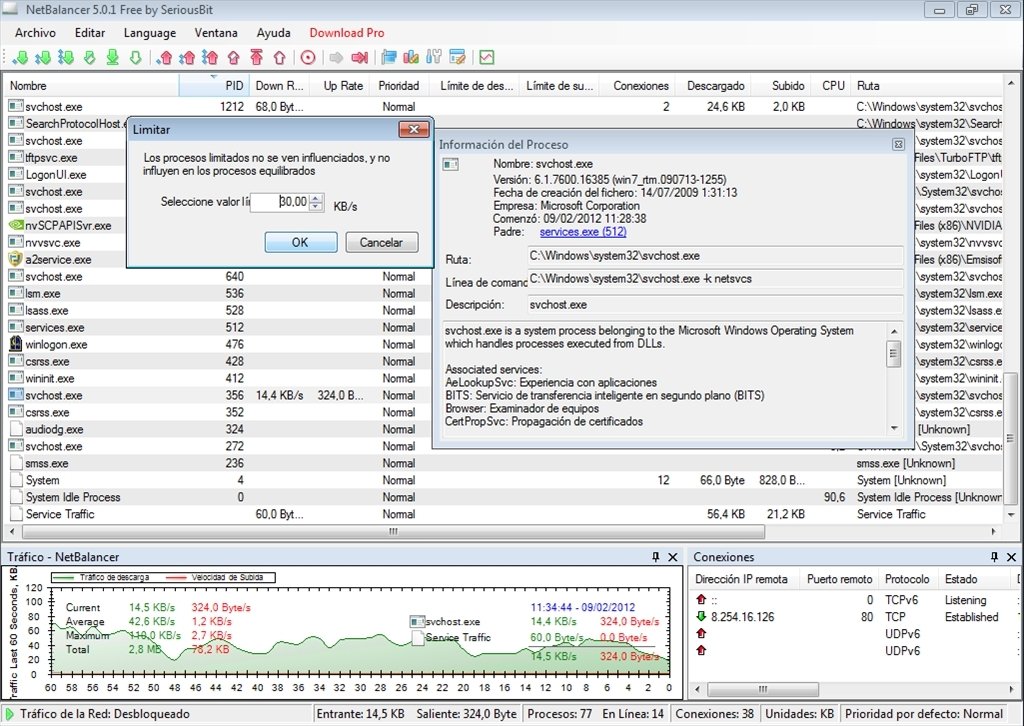This screenshot has height=726, width=1024.
Task: Click the a2service.exe shield icon
Action: point(16,259)
